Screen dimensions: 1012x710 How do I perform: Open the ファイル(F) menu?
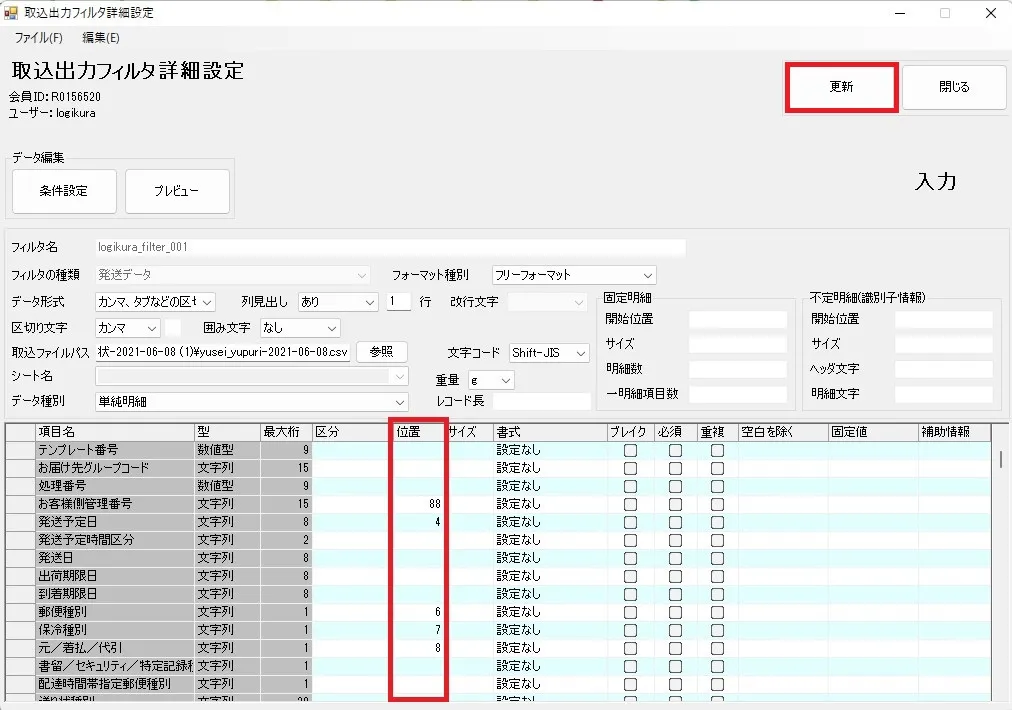tap(39, 37)
